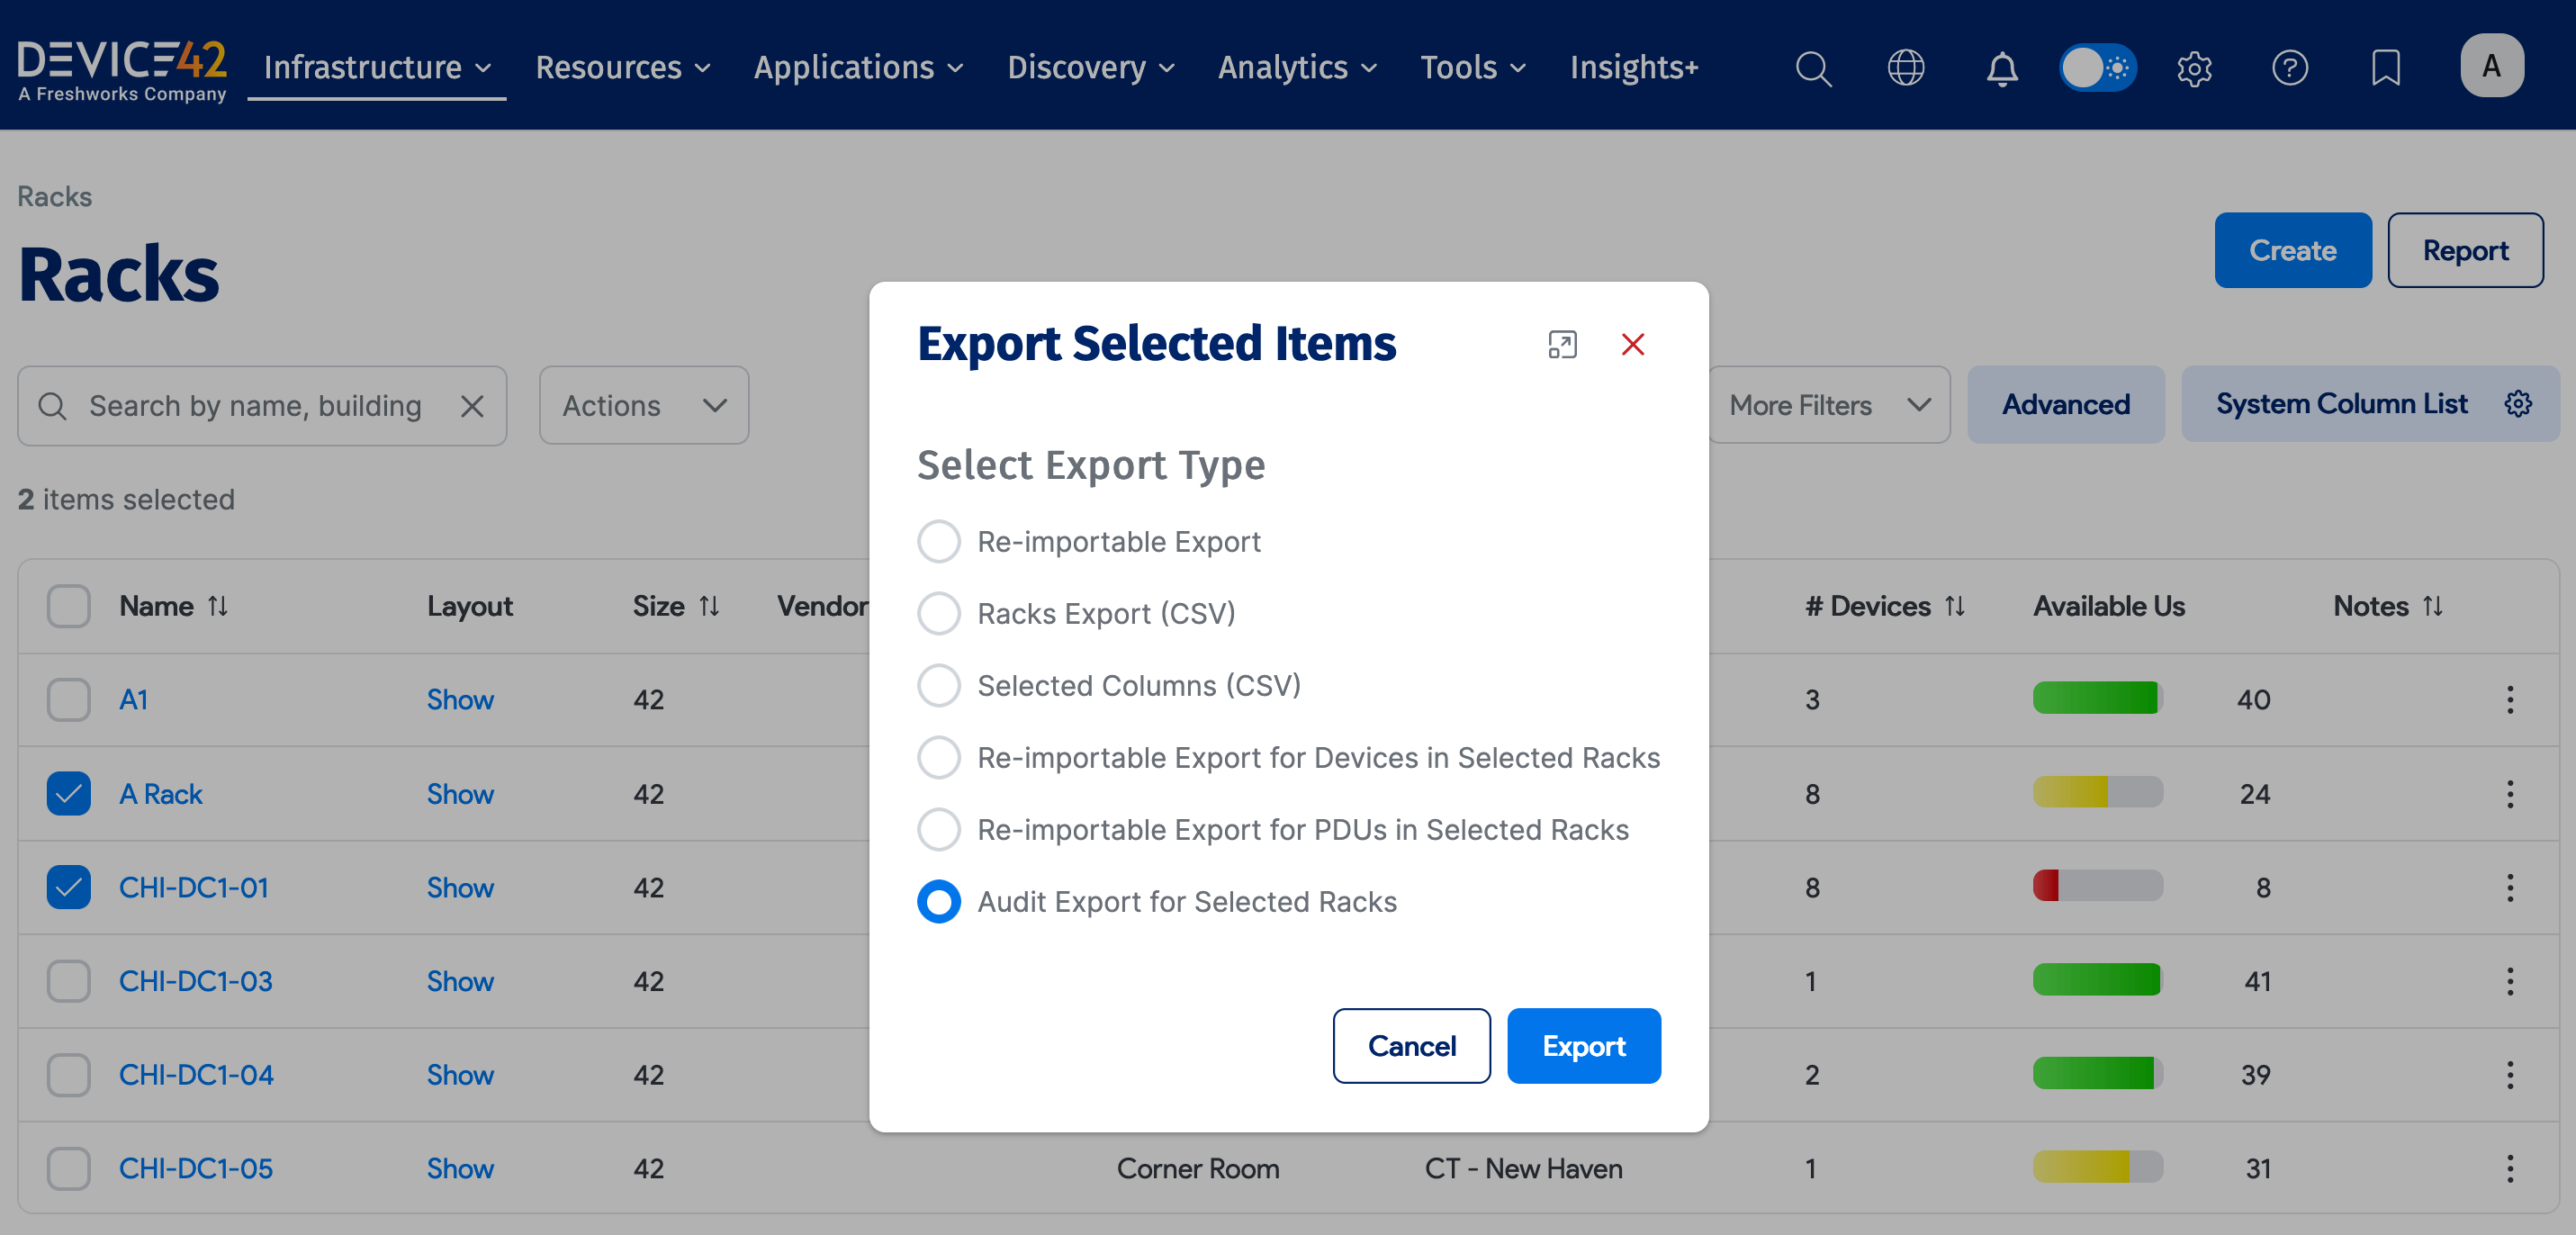
Task: Open the notifications bell
Action: tap(2001, 68)
